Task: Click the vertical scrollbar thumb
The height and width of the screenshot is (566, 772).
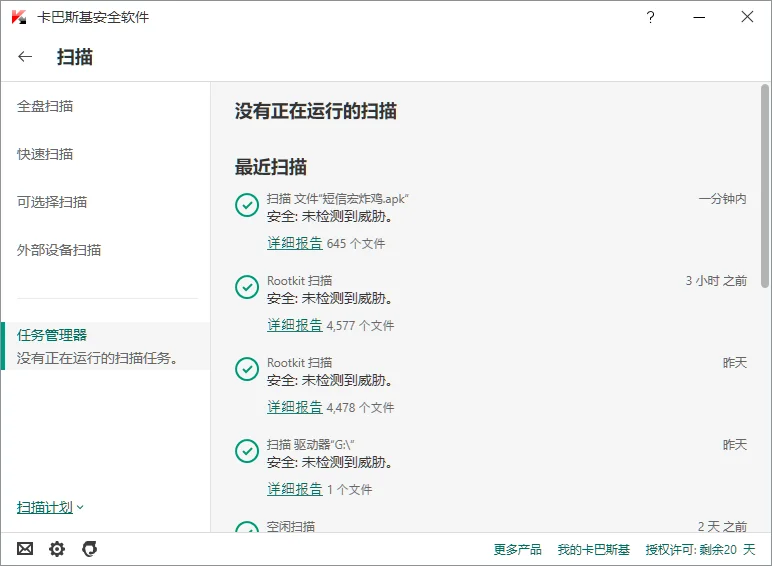Action: click(x=765, y=186)
